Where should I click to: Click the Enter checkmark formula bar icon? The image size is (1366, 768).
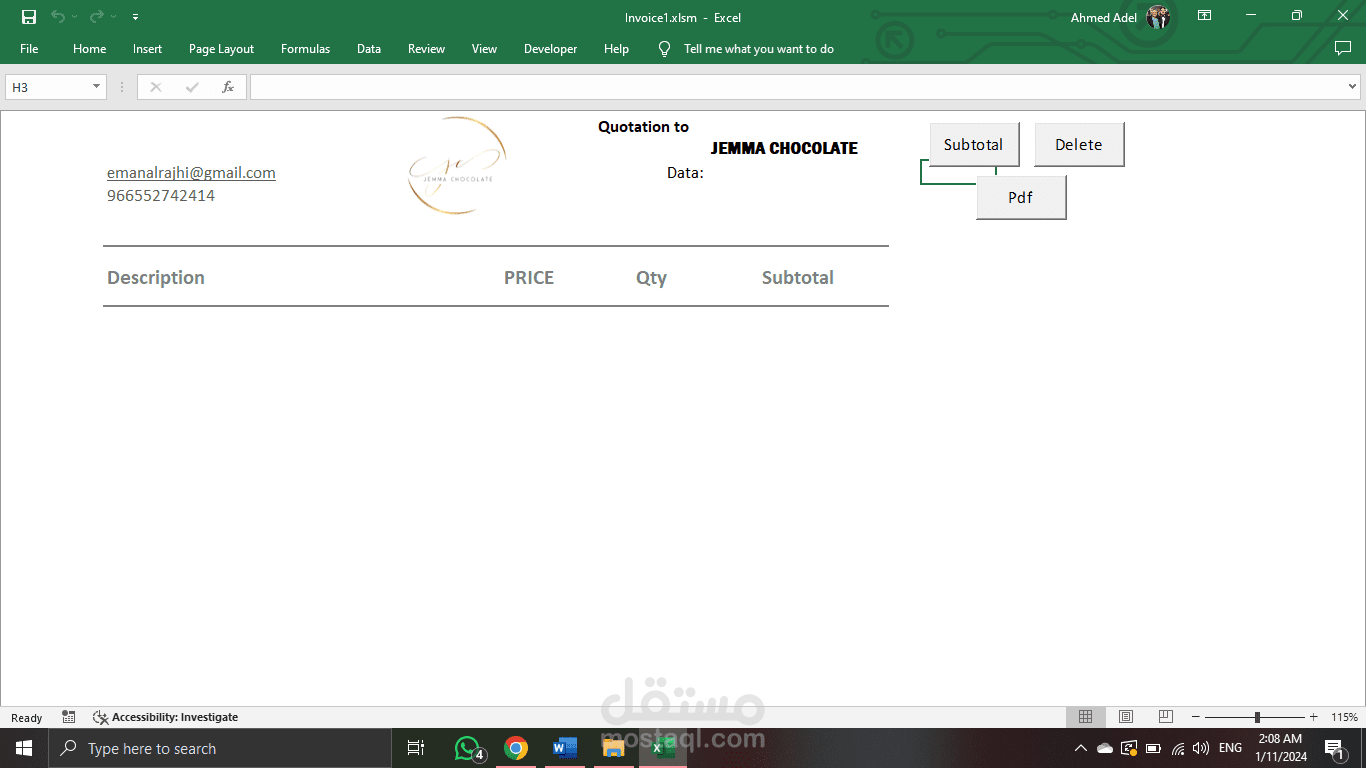click(192, 87)
